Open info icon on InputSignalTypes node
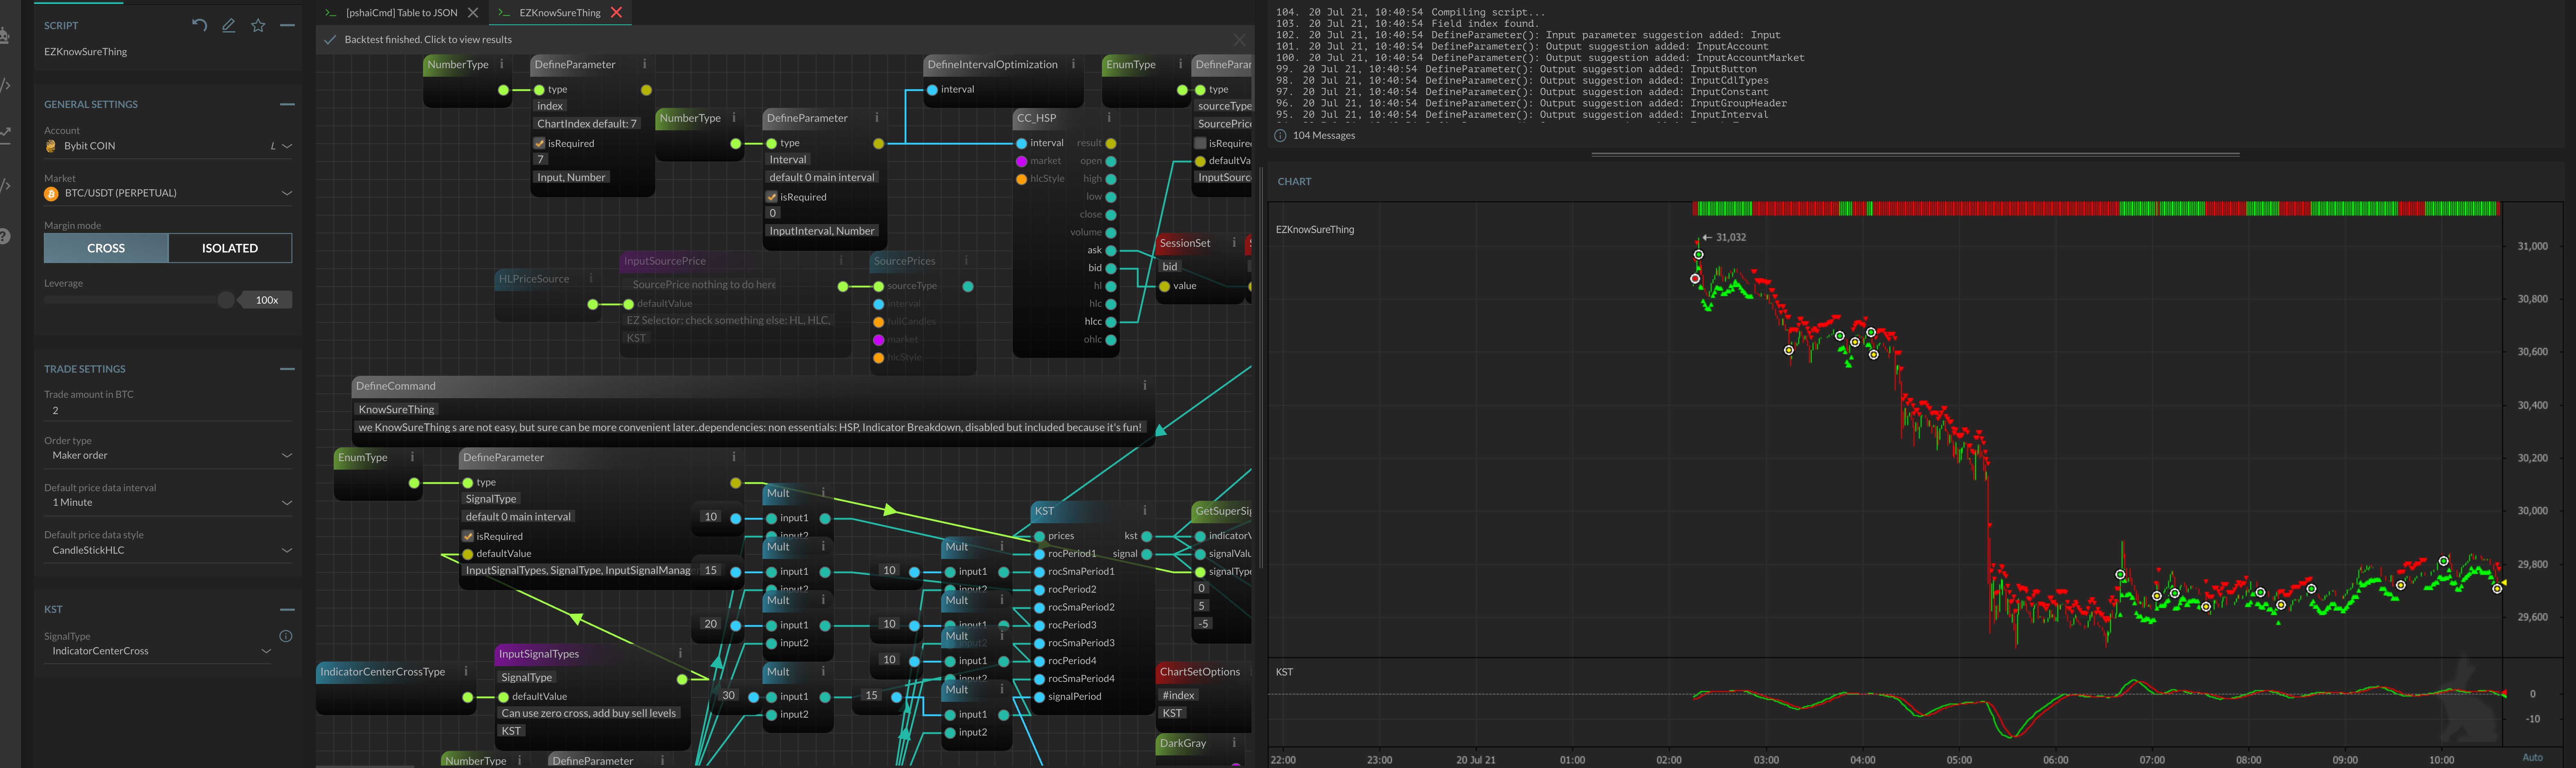 point(680,653)
